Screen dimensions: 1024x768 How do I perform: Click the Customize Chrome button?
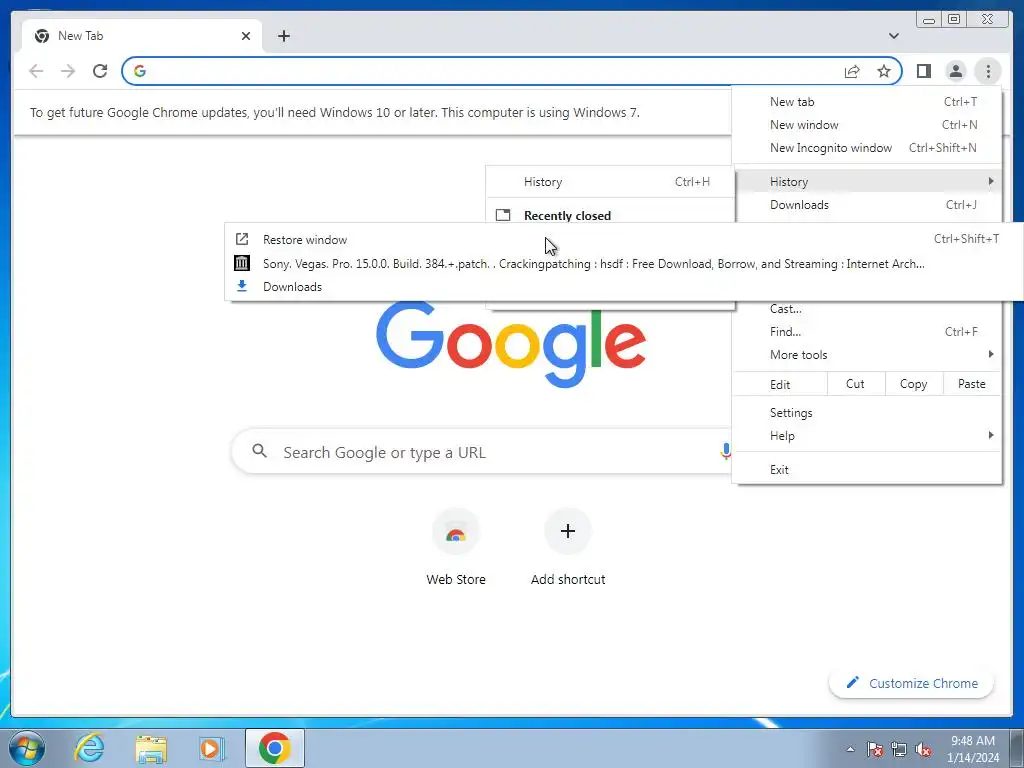(912, 683)
